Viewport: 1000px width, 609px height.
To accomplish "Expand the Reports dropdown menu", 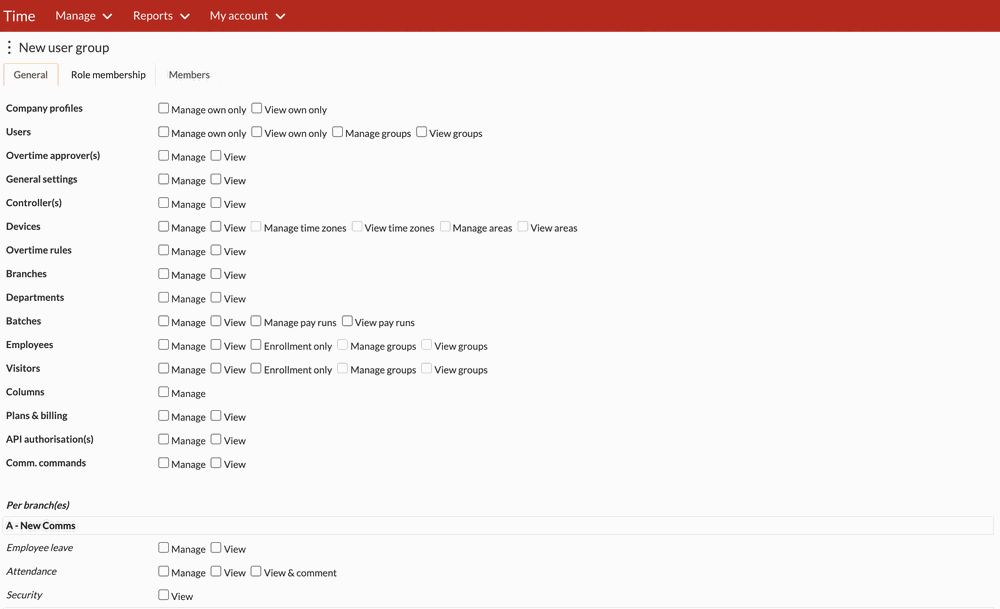I will click(161, 16).
